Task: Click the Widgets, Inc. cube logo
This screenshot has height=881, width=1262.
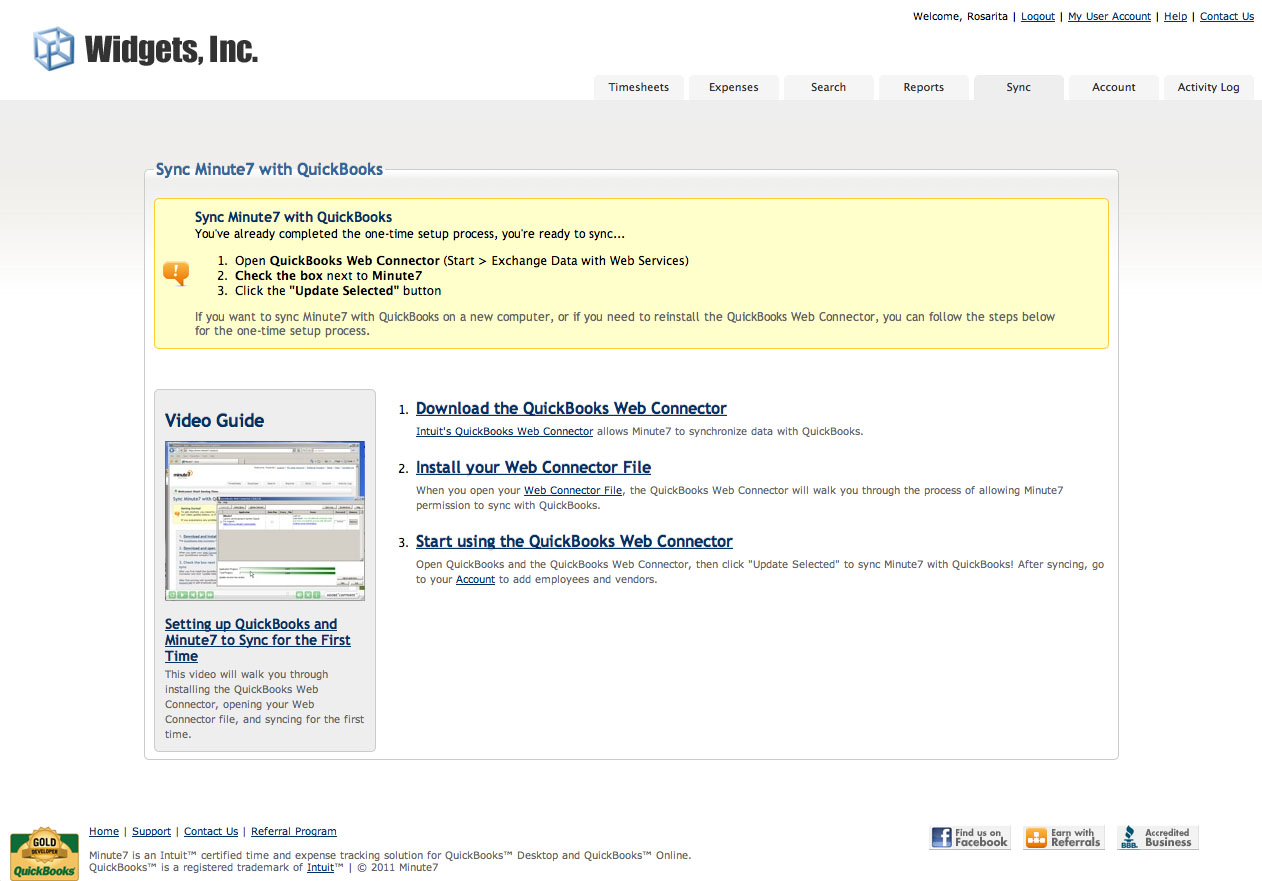Action: (x=54, y=49)
